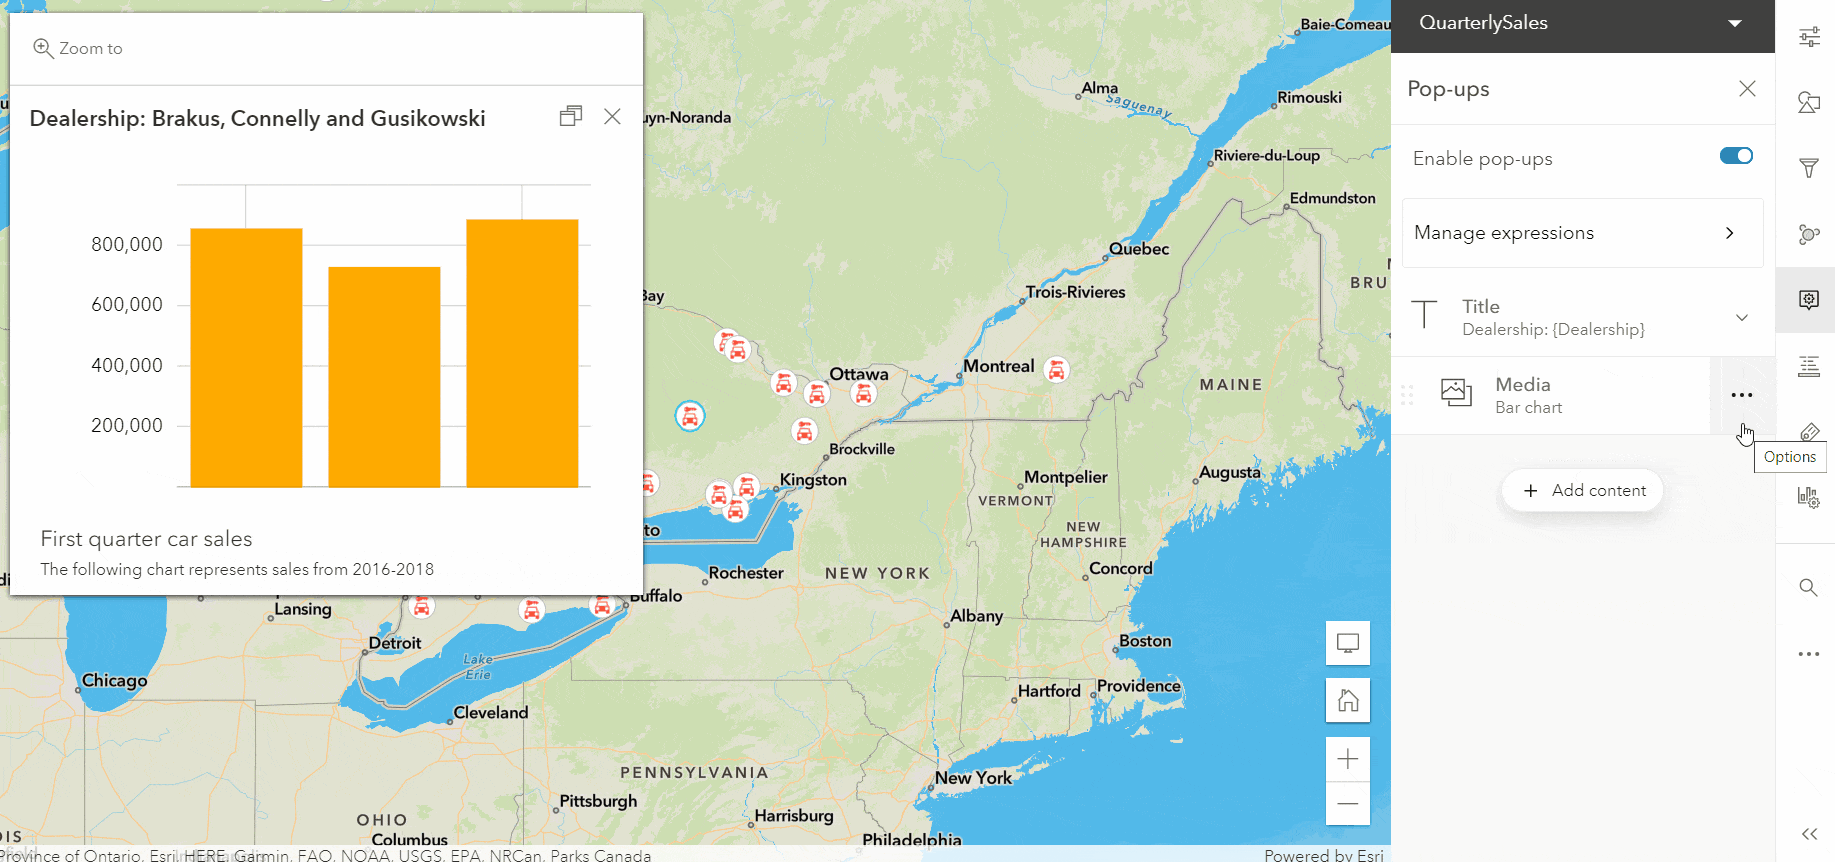Click the 200,000 axis label
This screenshot has height=862, width=1835.
pos(127,425)
